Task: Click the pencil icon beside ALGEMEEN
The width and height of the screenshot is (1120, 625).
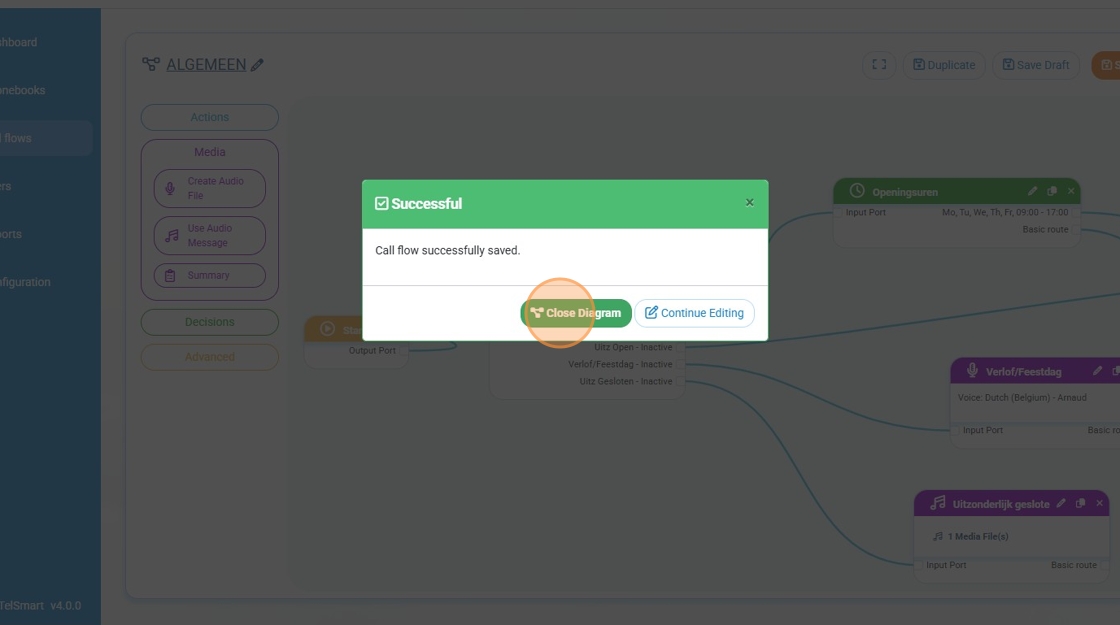Action: point(257,65)
